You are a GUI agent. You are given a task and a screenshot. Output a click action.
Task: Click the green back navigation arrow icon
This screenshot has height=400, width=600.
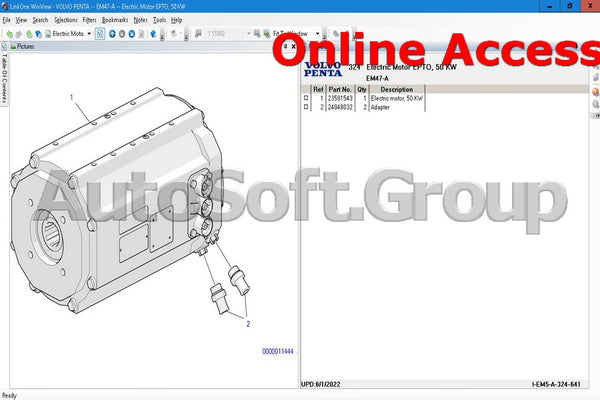[x=8, y=33]
